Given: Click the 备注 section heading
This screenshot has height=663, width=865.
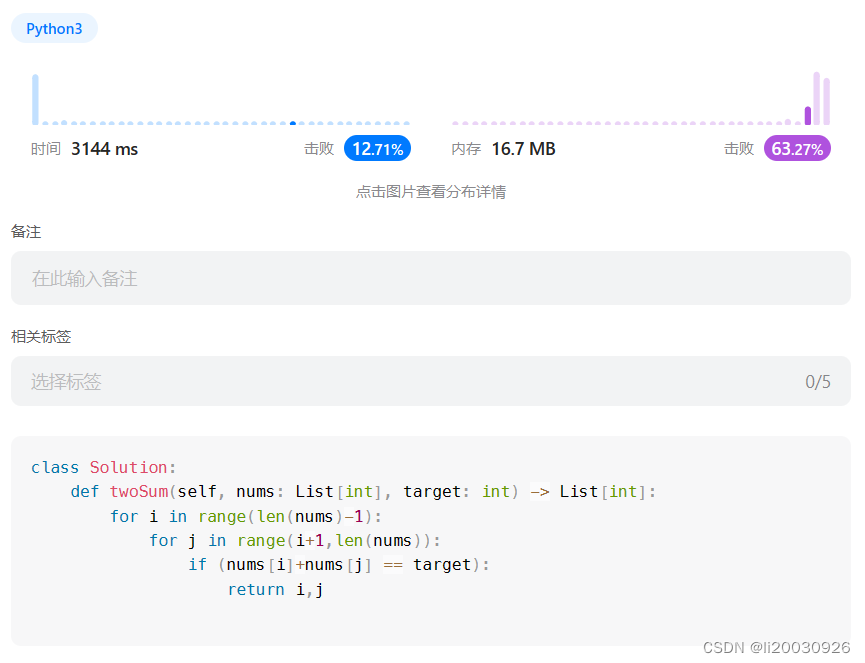Looking at the screenshot, I should 25,232.
